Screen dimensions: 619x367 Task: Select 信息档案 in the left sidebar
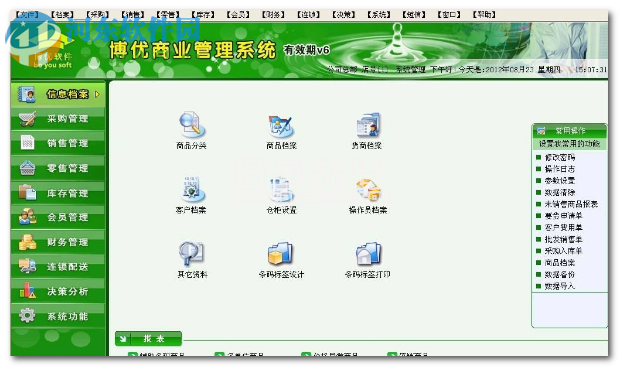(58, 94)
